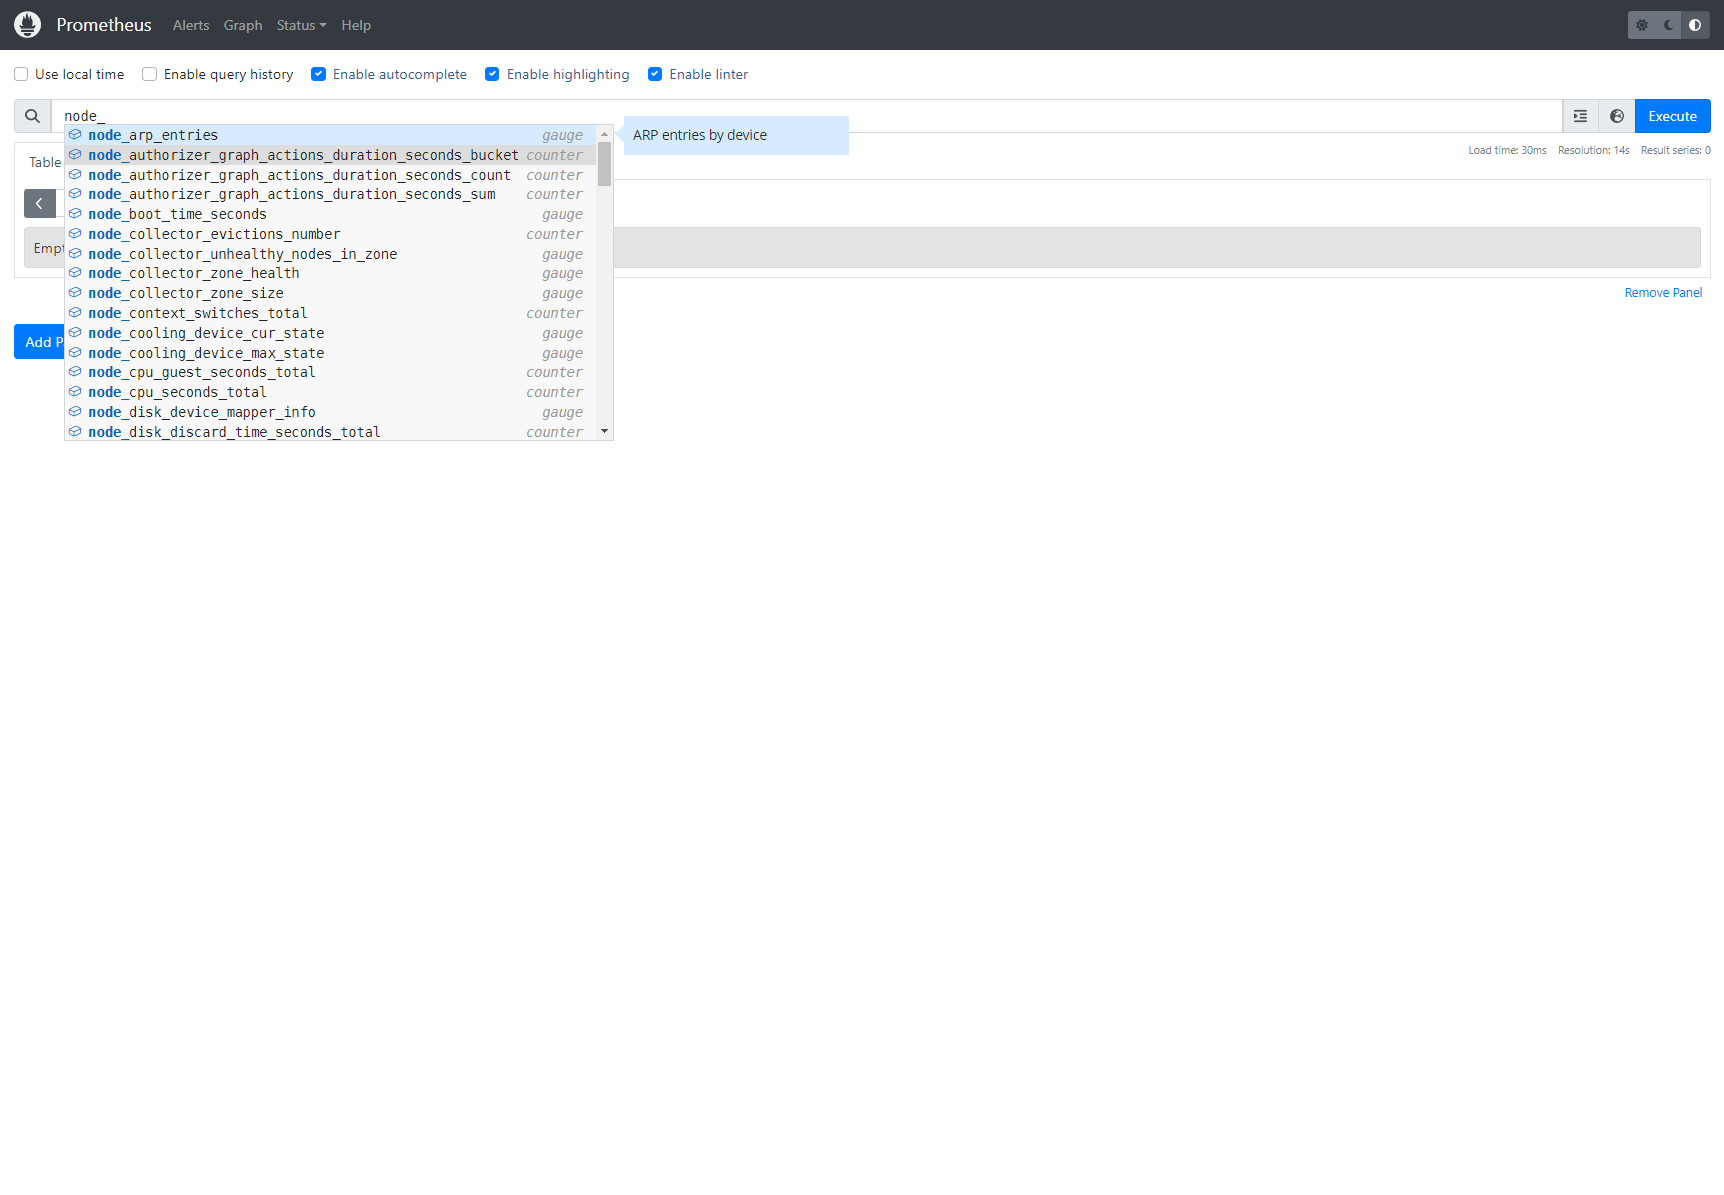This screenshot has width=1724, height=1195.
Task: Click the Execute button
Action: click(1672, 116)
